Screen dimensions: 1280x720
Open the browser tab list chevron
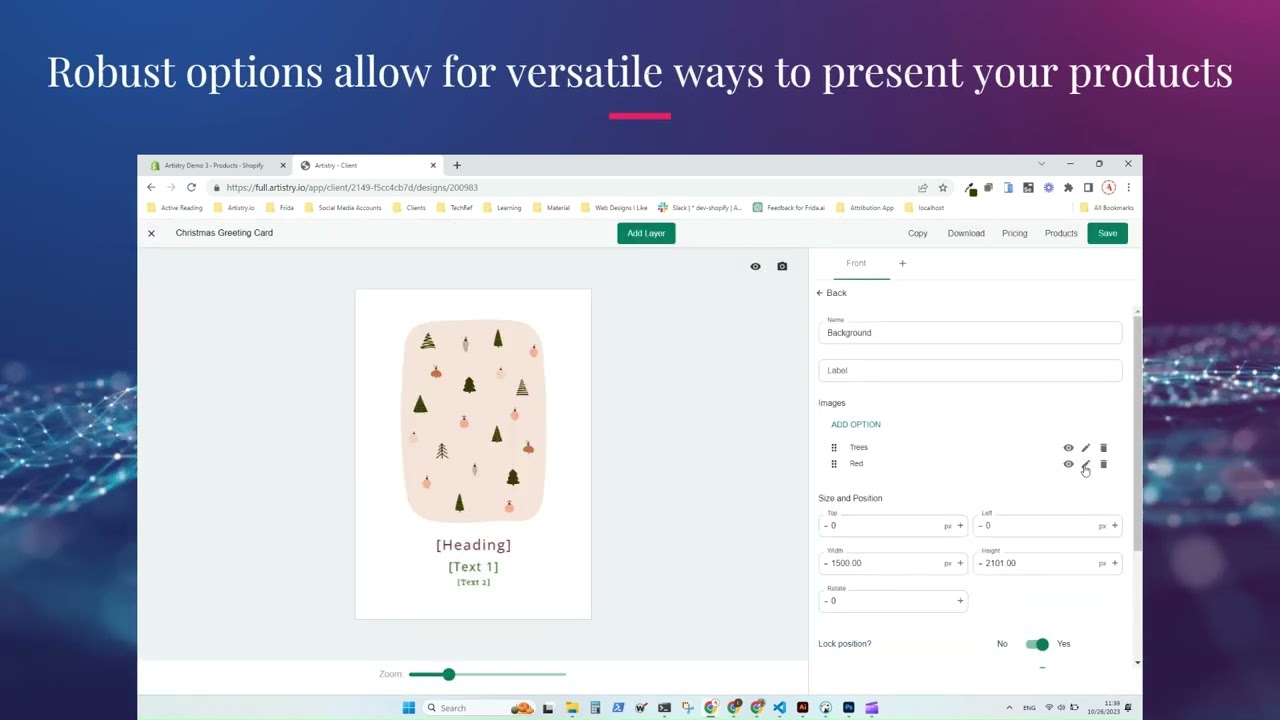point(1041,163)
